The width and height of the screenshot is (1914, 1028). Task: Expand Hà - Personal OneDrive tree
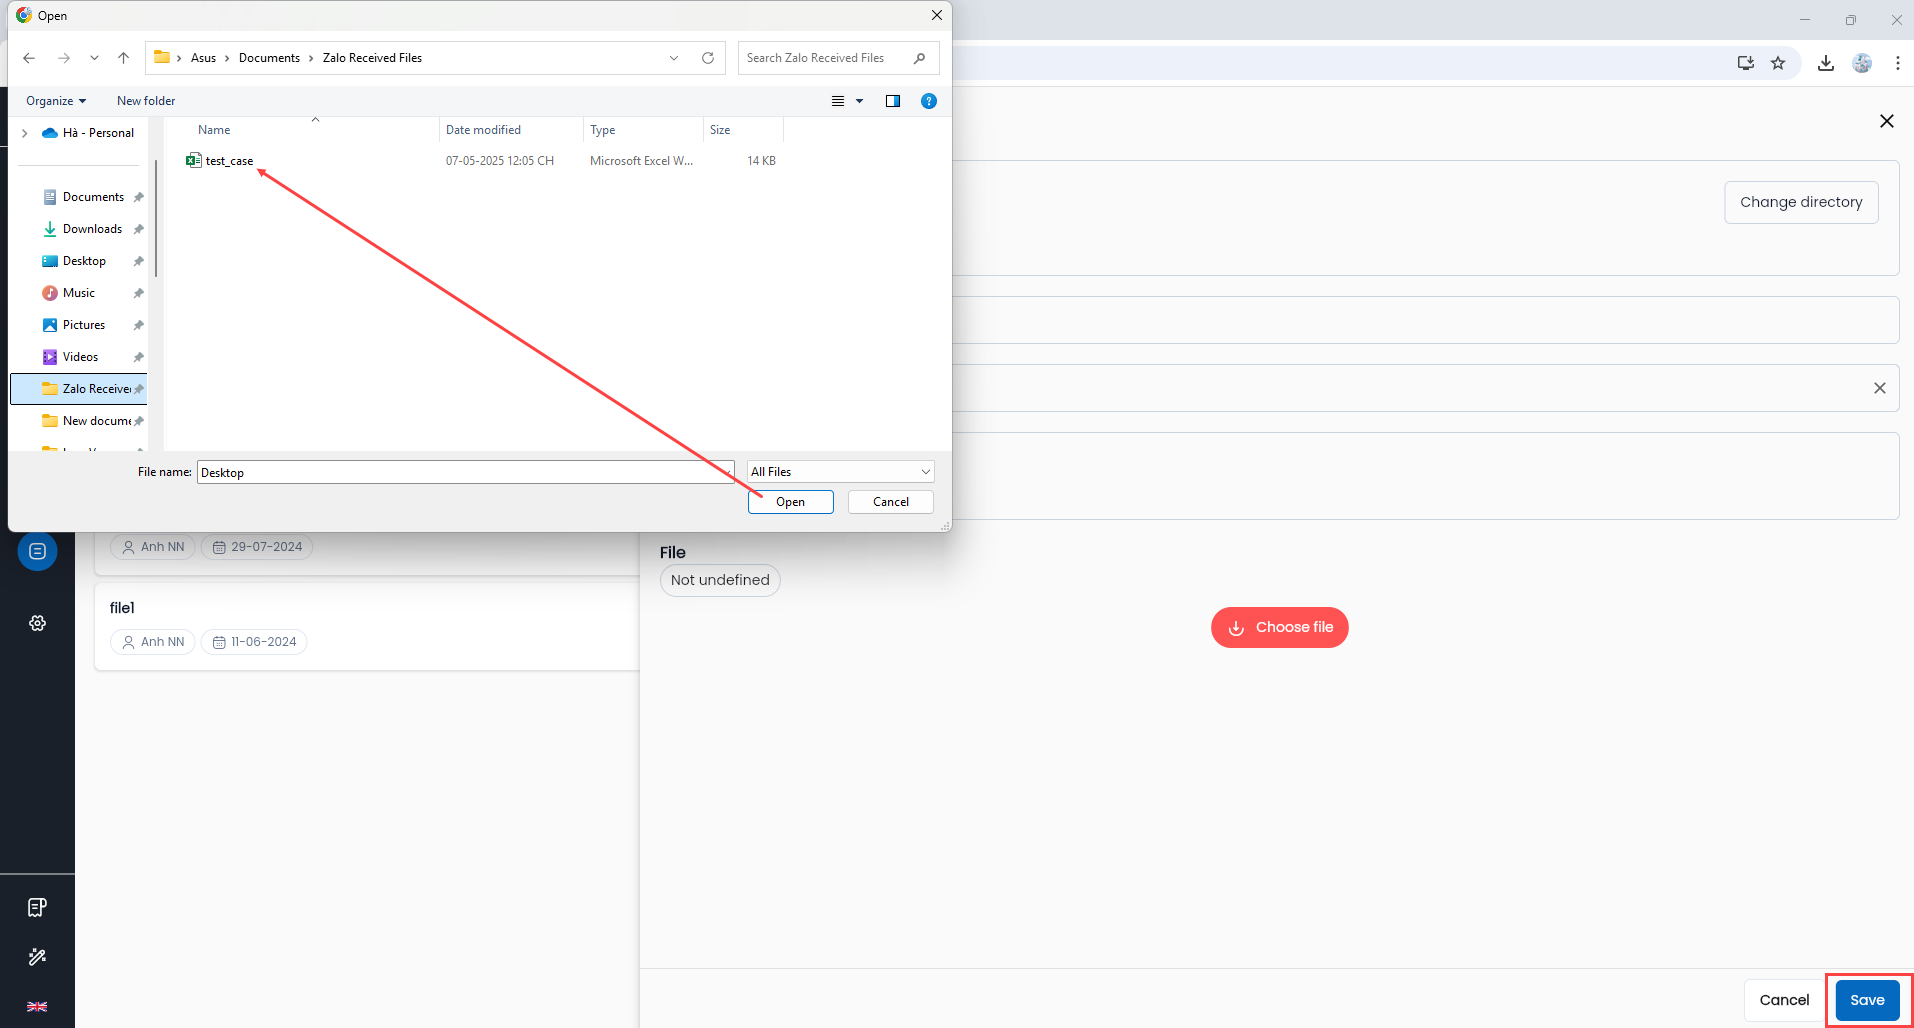click(x=25, y=133)
